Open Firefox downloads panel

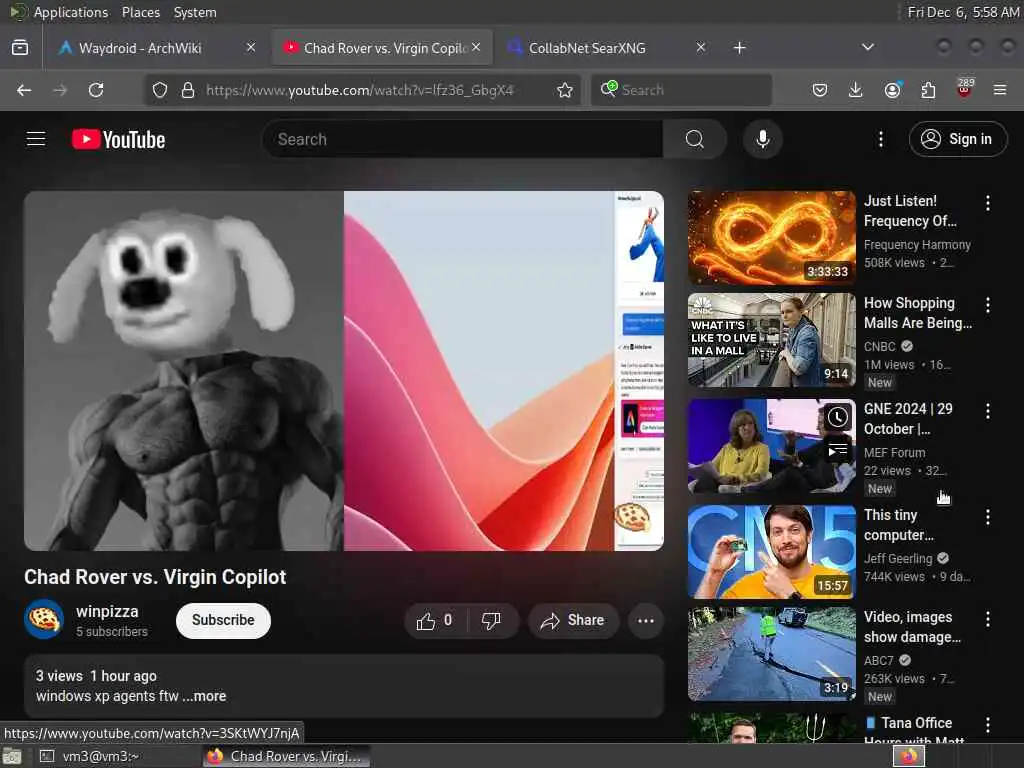pyautogui.click(x=856, y=90)
